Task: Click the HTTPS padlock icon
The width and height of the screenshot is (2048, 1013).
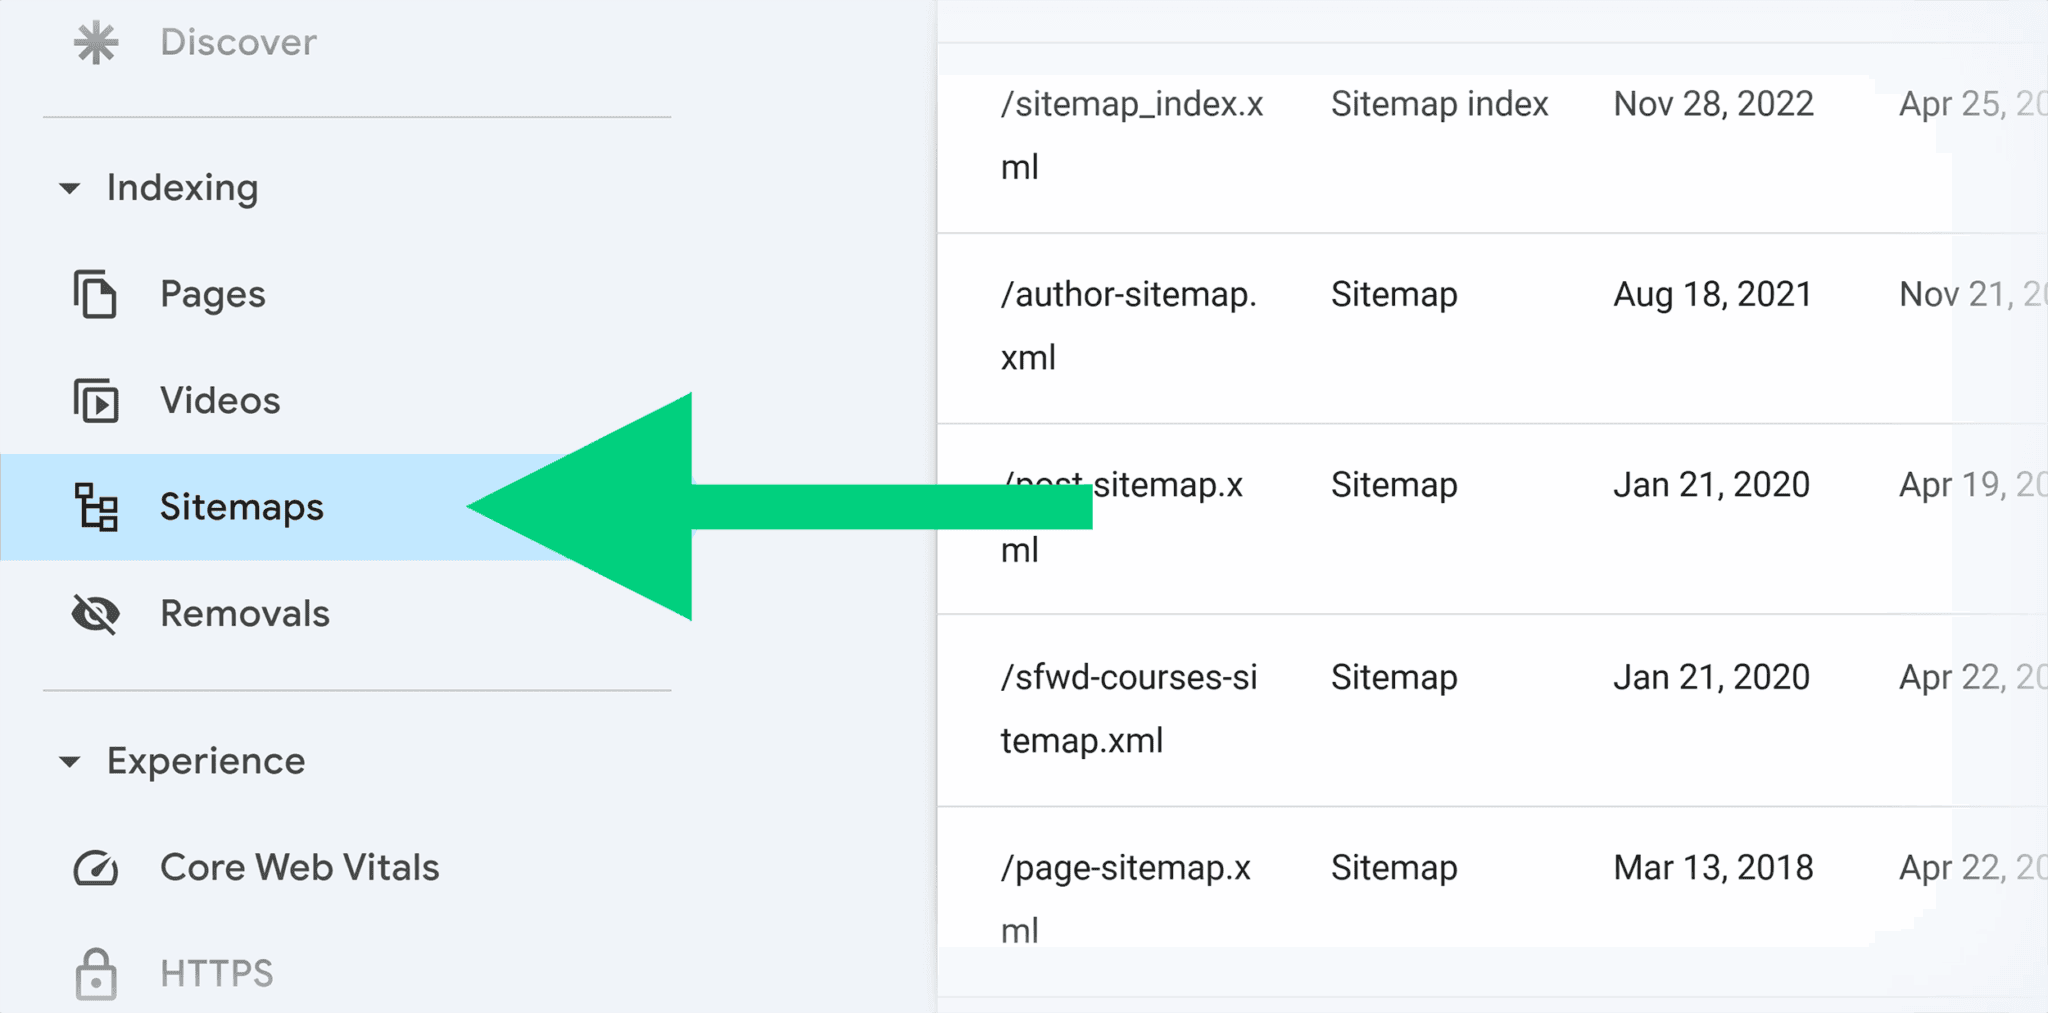Action: 95,972
